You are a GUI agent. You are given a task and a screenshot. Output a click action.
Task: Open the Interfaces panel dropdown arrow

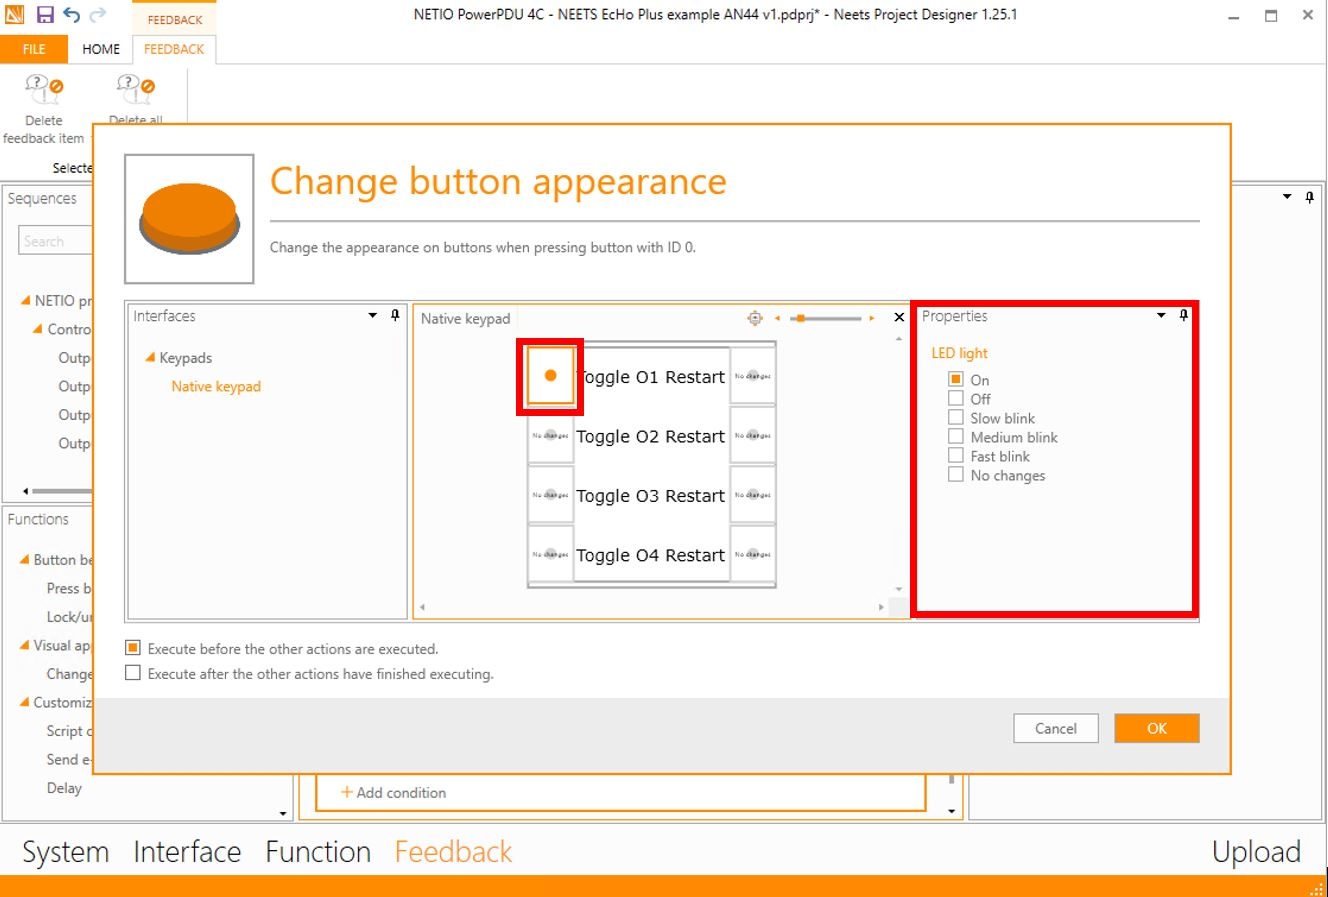(x=373, y=316)
